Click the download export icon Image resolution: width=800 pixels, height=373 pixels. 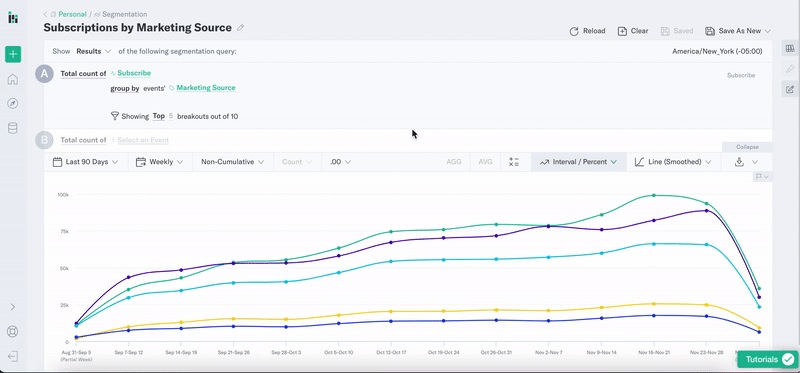tap(738, 162)
